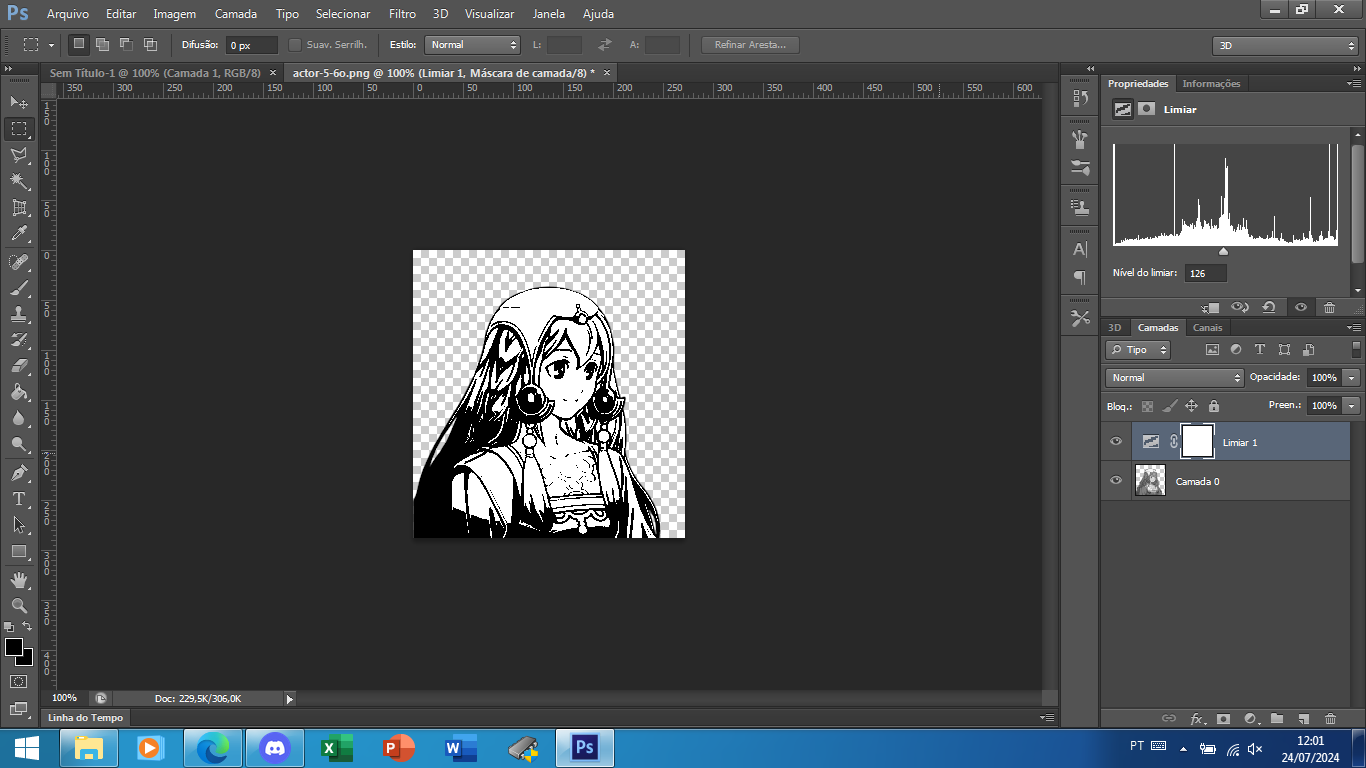Open the Tipo filter dropdown

pyautogui.click(x=1138, y=350)
